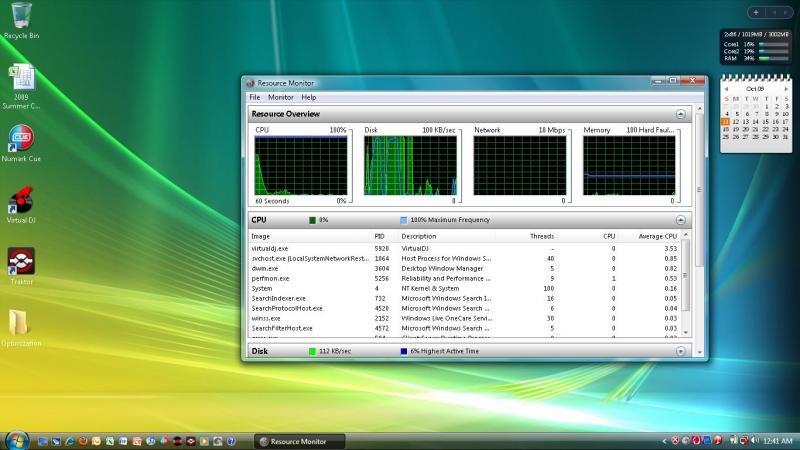Sort processes by Description column

point(447,236)
